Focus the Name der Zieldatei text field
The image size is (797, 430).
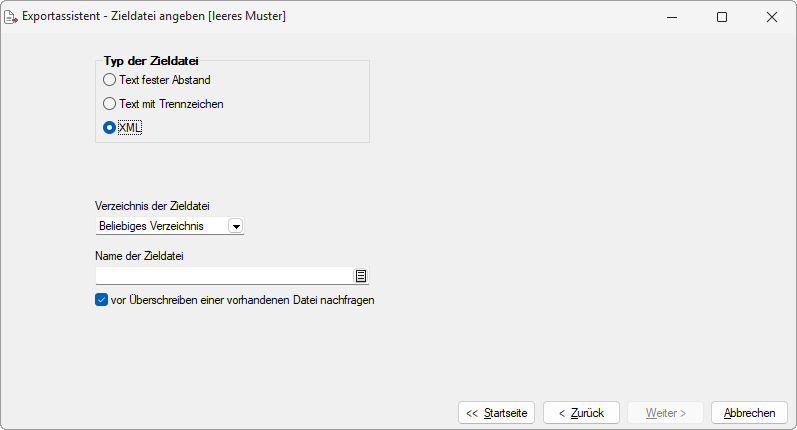tap(224, 276)
